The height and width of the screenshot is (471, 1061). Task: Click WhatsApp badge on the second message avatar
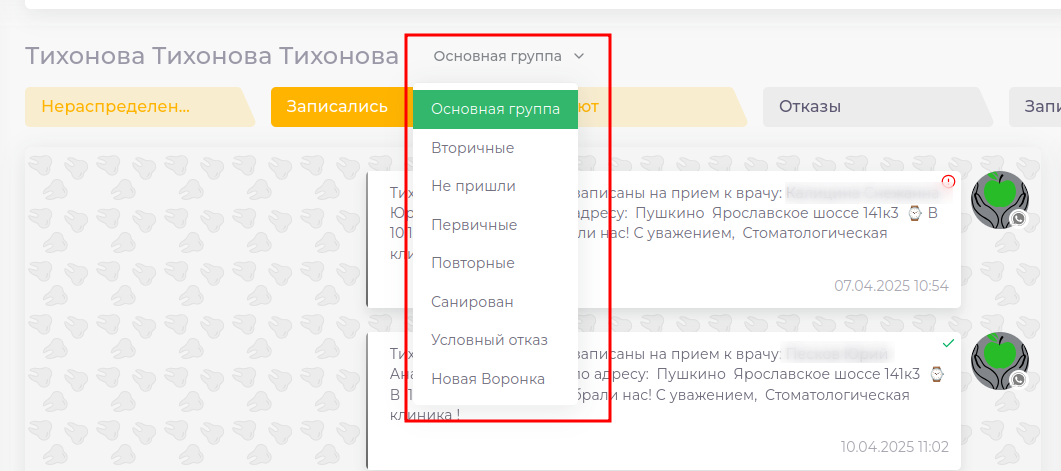pos(1018,380)
